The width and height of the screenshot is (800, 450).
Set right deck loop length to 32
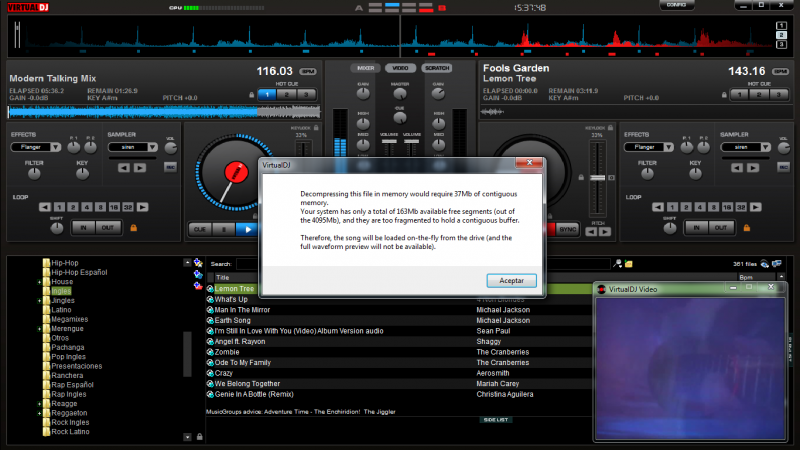(741, 207)
